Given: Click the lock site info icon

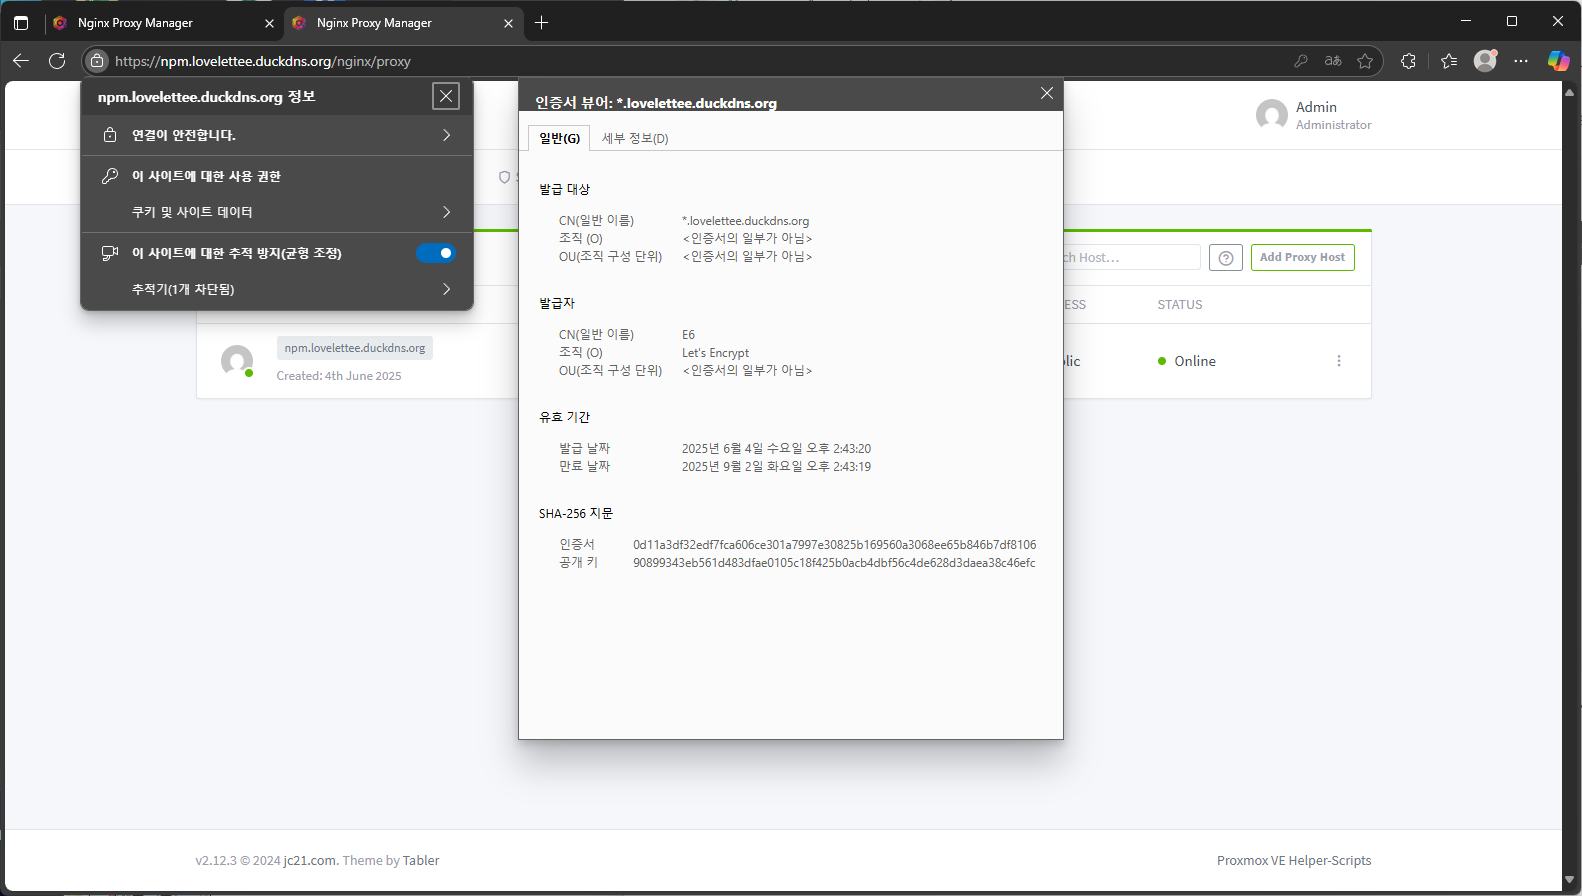Looking at the screenshot, I should [x=97, y=61].
